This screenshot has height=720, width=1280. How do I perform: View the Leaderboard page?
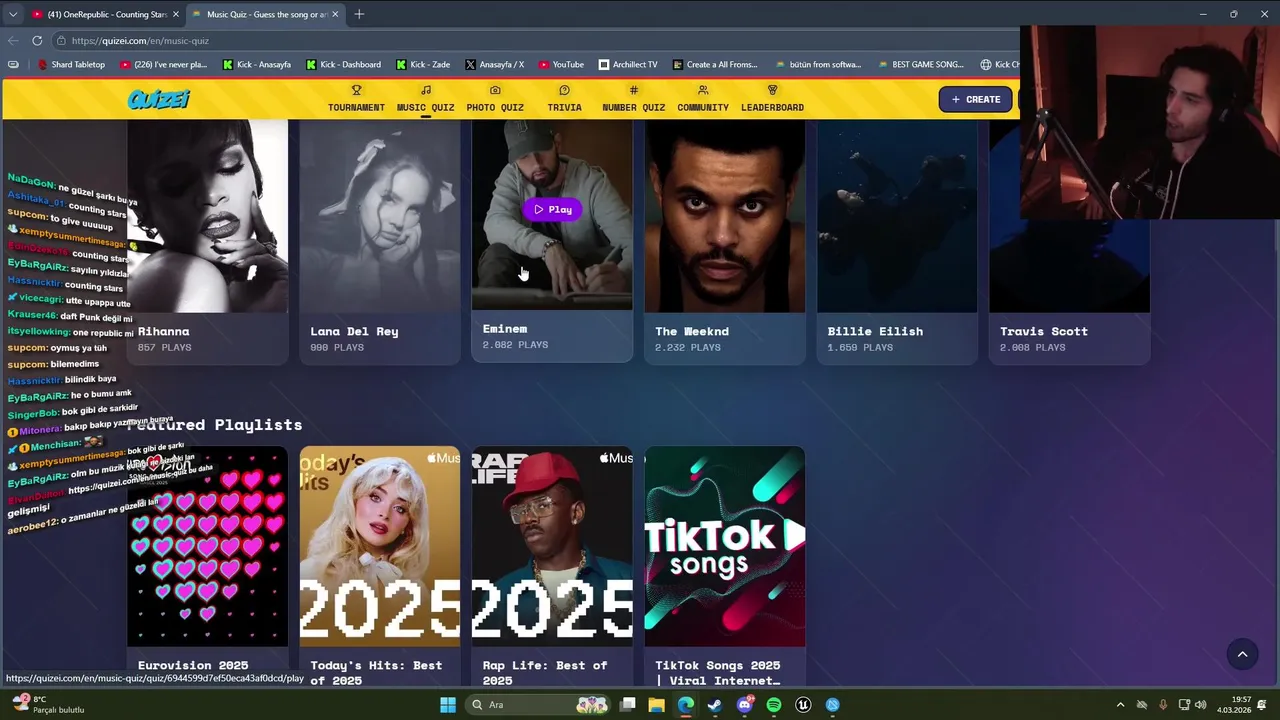[x=772, y=99]
